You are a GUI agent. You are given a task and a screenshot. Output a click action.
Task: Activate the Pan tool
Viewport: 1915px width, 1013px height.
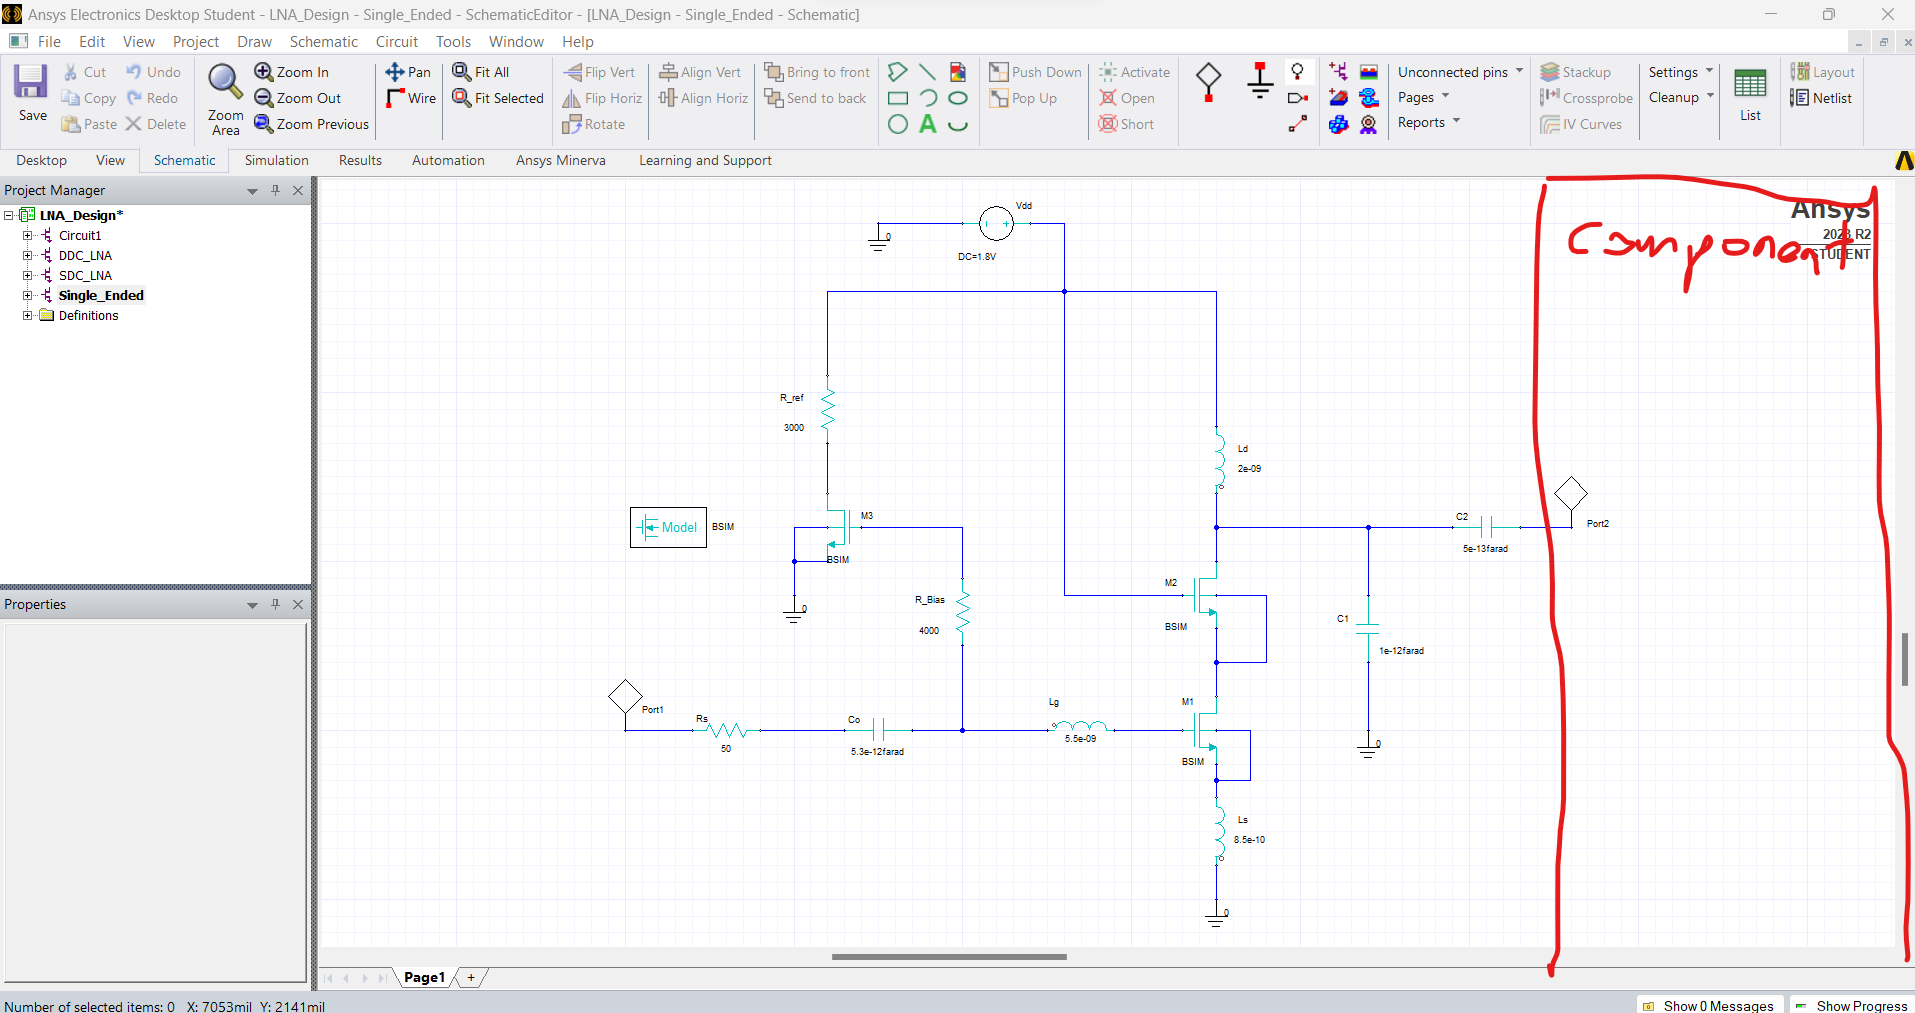pos(408,72)
